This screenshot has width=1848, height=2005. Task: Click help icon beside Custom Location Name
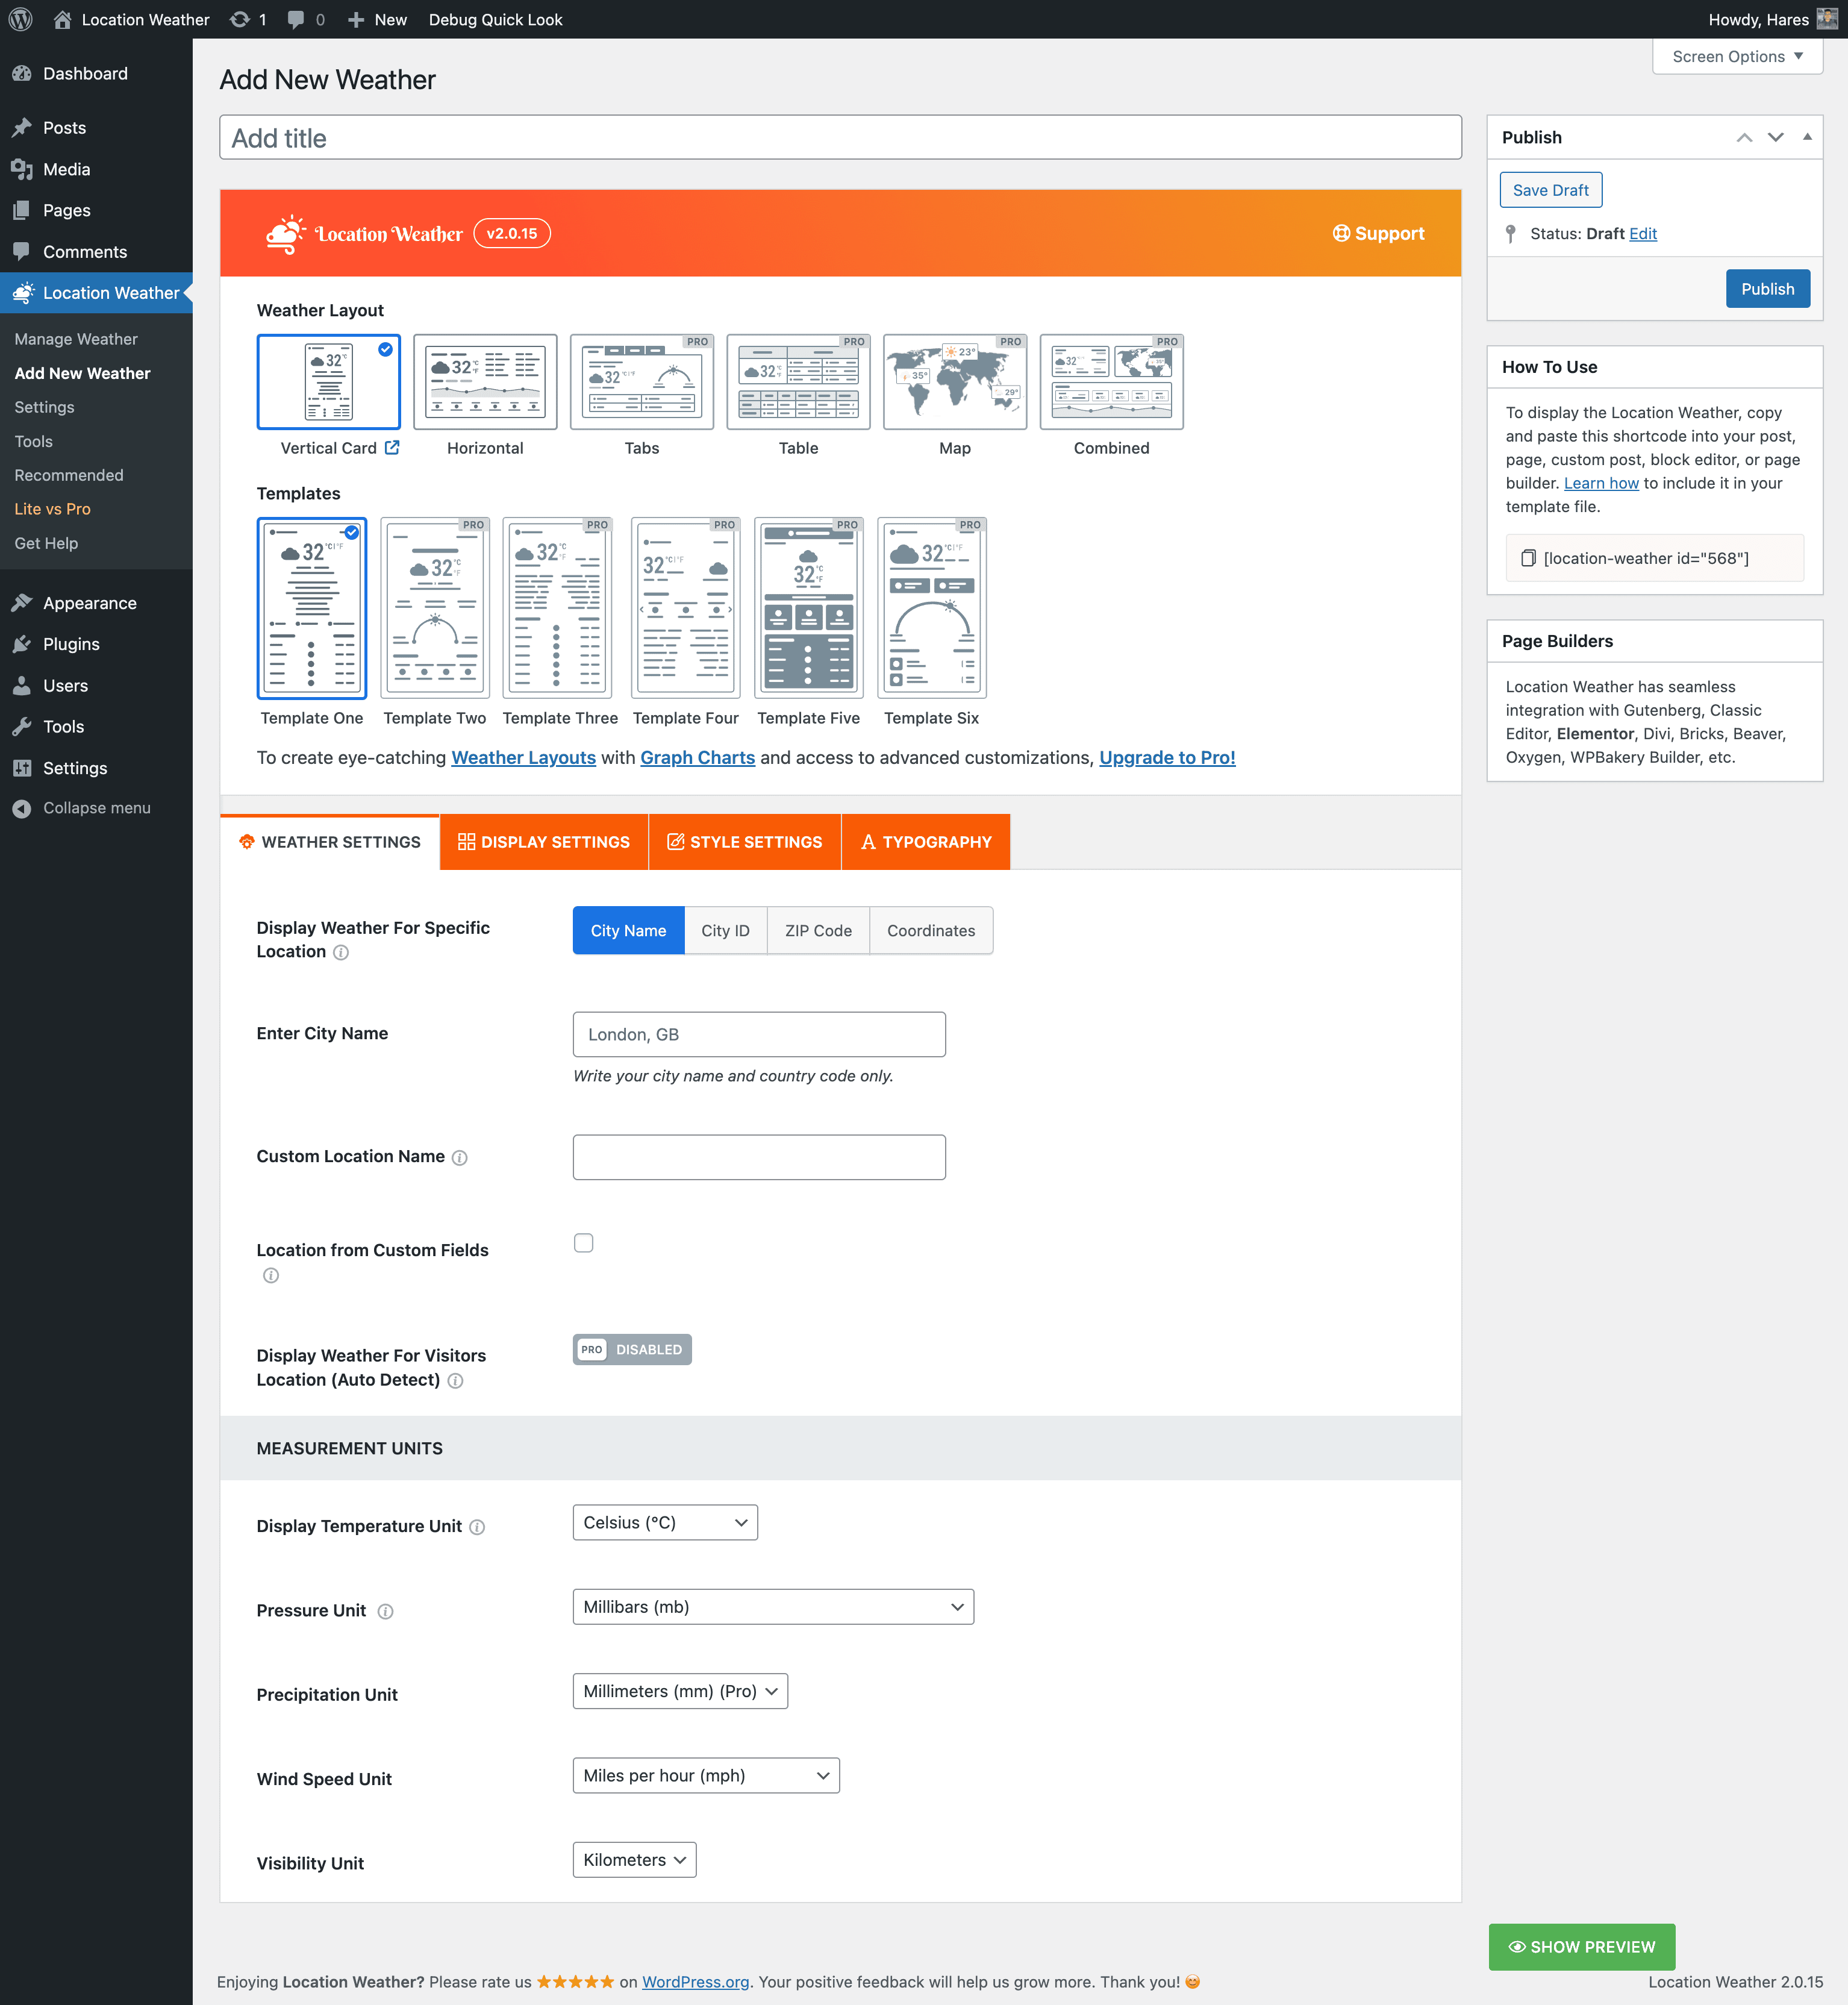tap(460, 1158)
